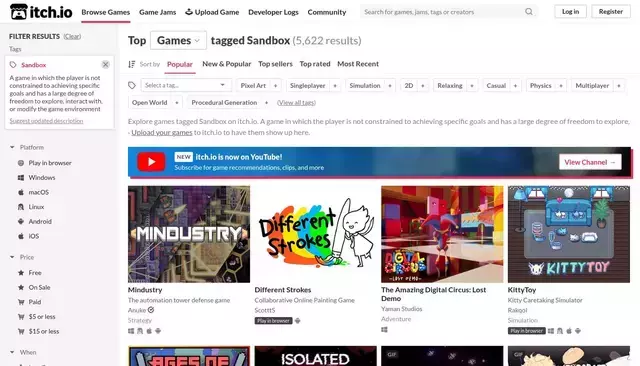Image resolution: width=640 pixels, height=366 pixels.
Task: Remove the Sandbox tag filter
Action: [105, 64]
